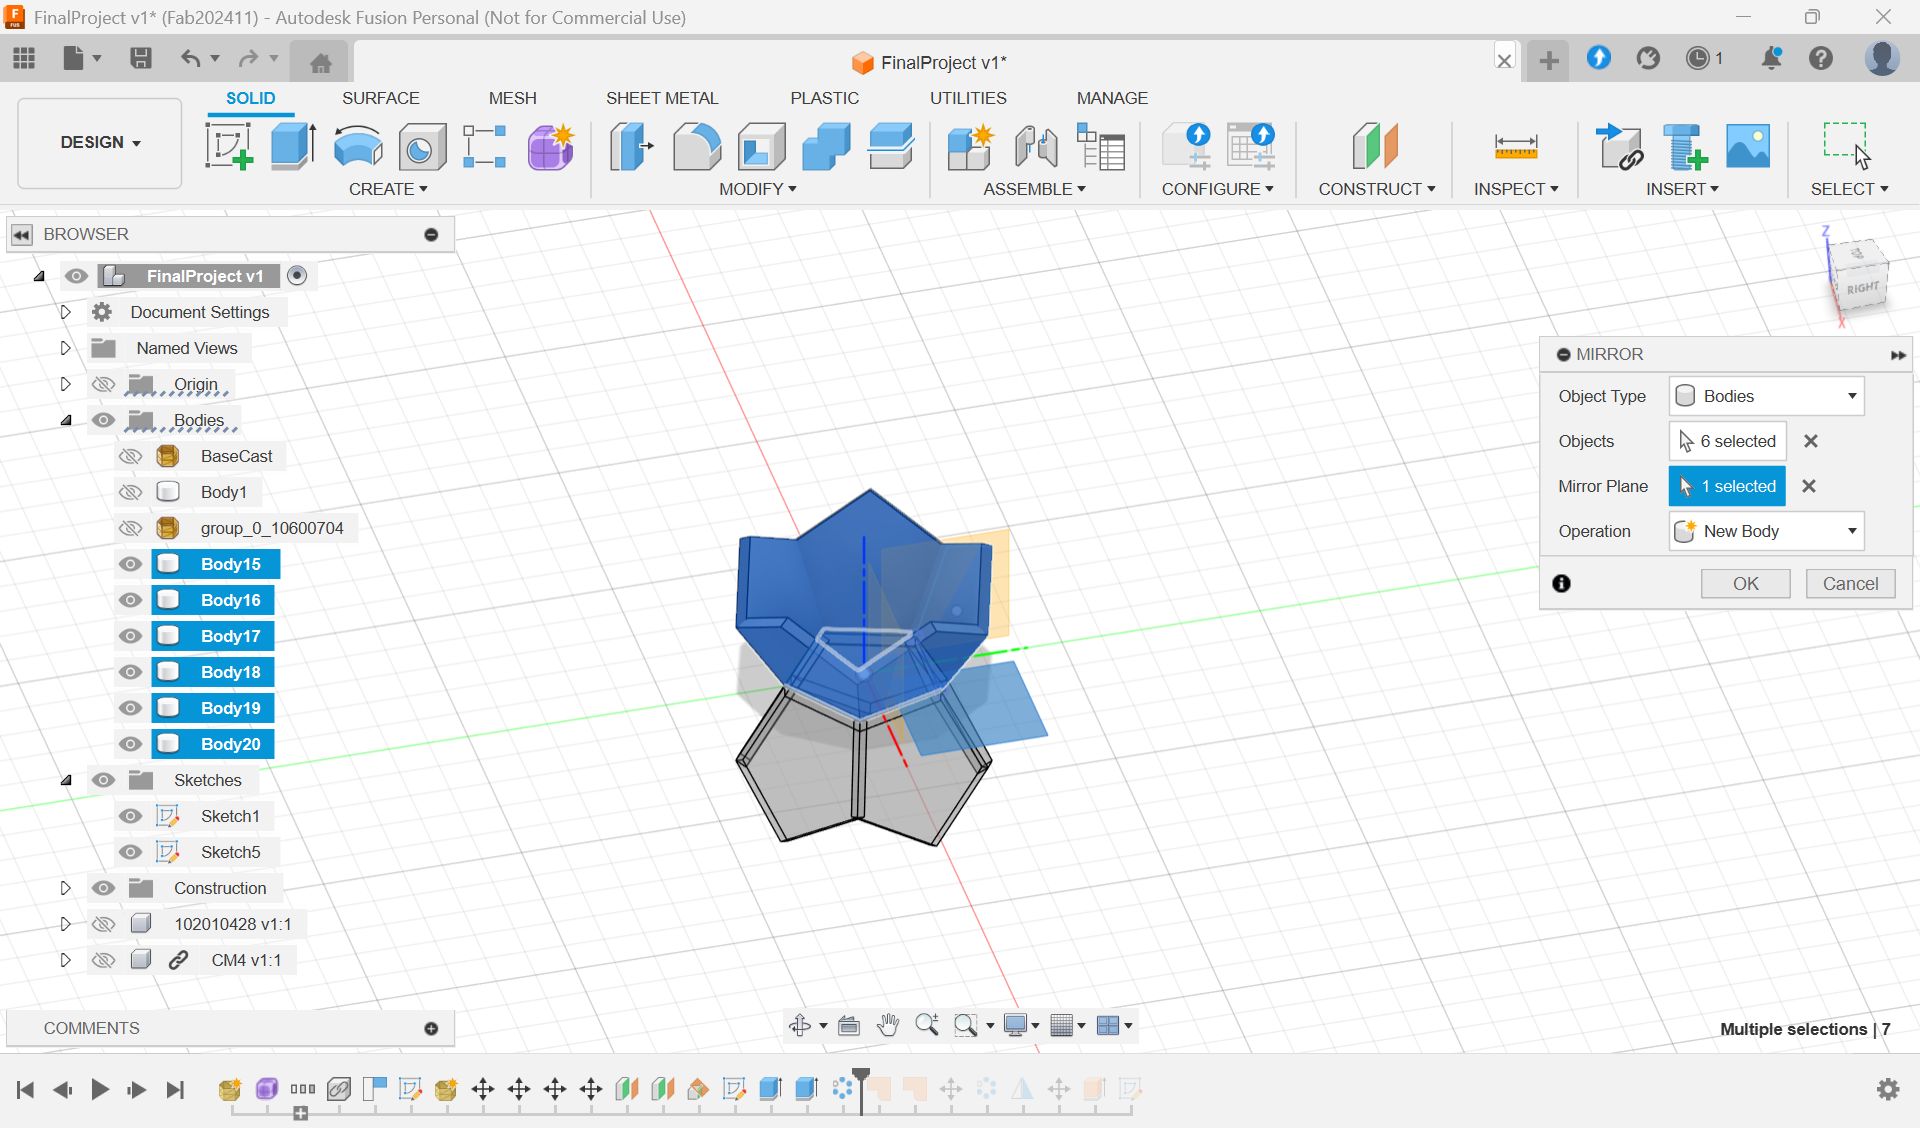Expand the Document Settings node
The height and width of the screenshot is (1128, 1920).
pos(65,312)
